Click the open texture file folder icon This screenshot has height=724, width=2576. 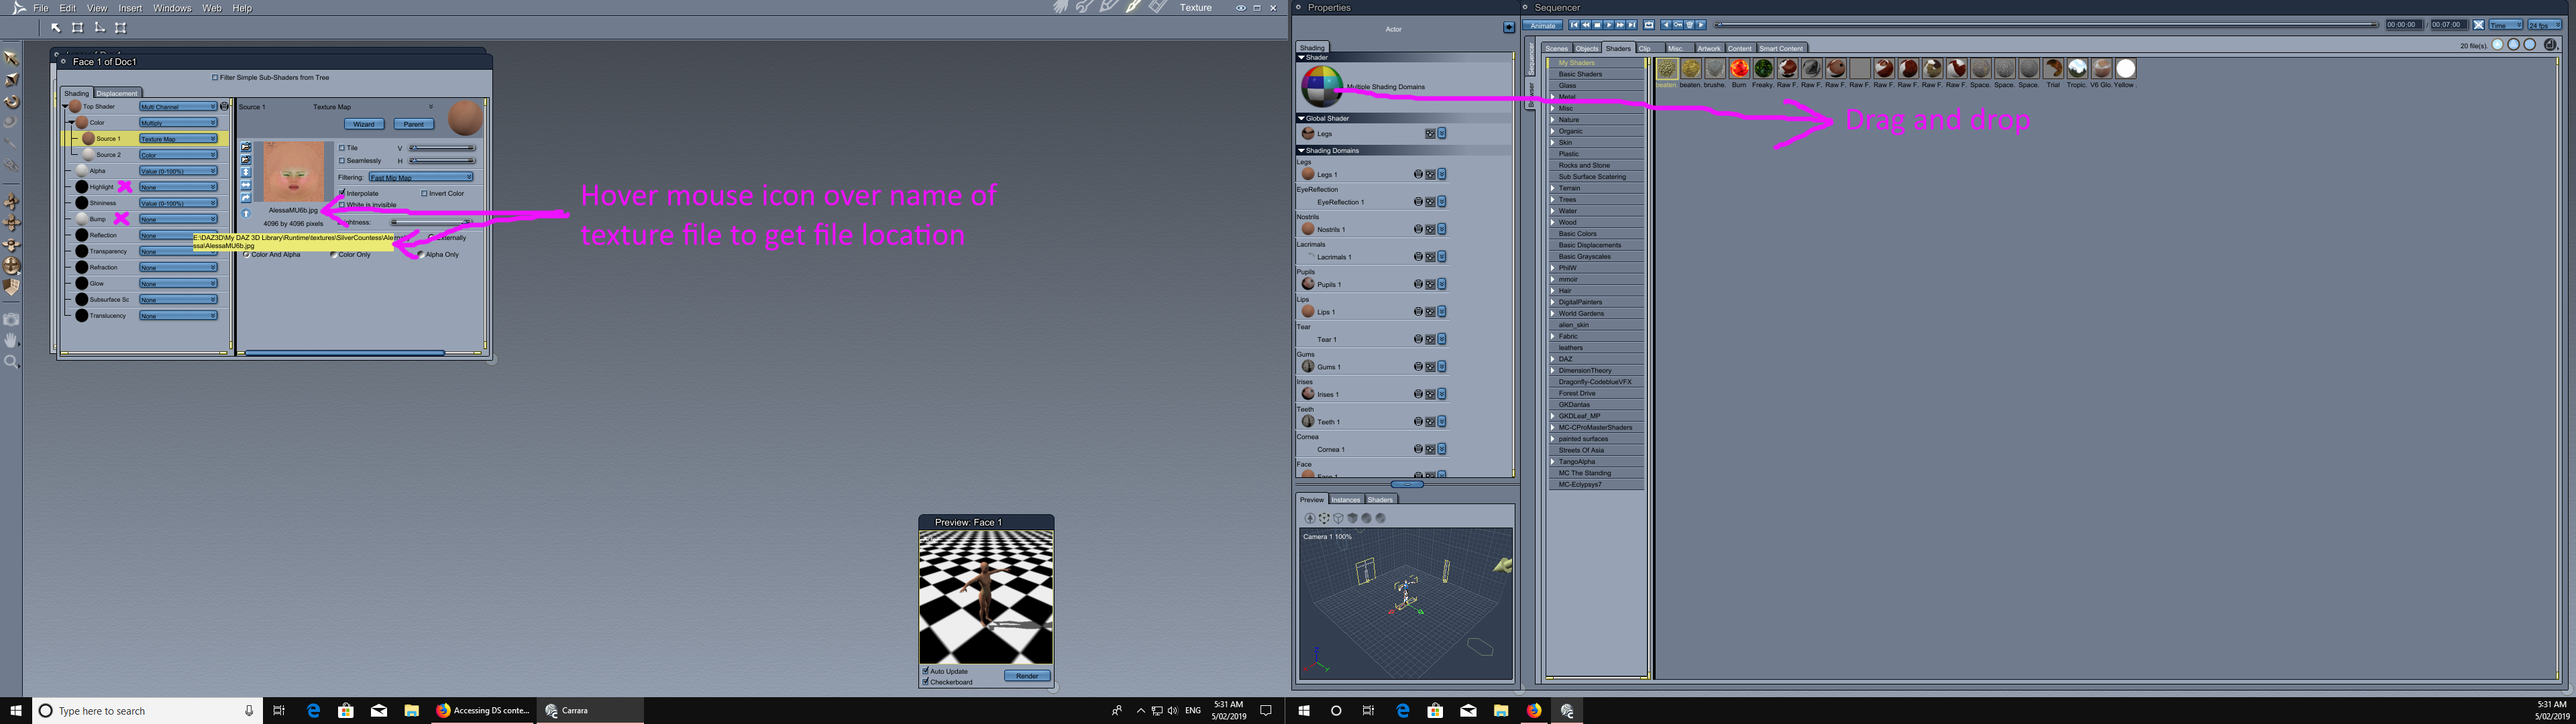point(246,147)
